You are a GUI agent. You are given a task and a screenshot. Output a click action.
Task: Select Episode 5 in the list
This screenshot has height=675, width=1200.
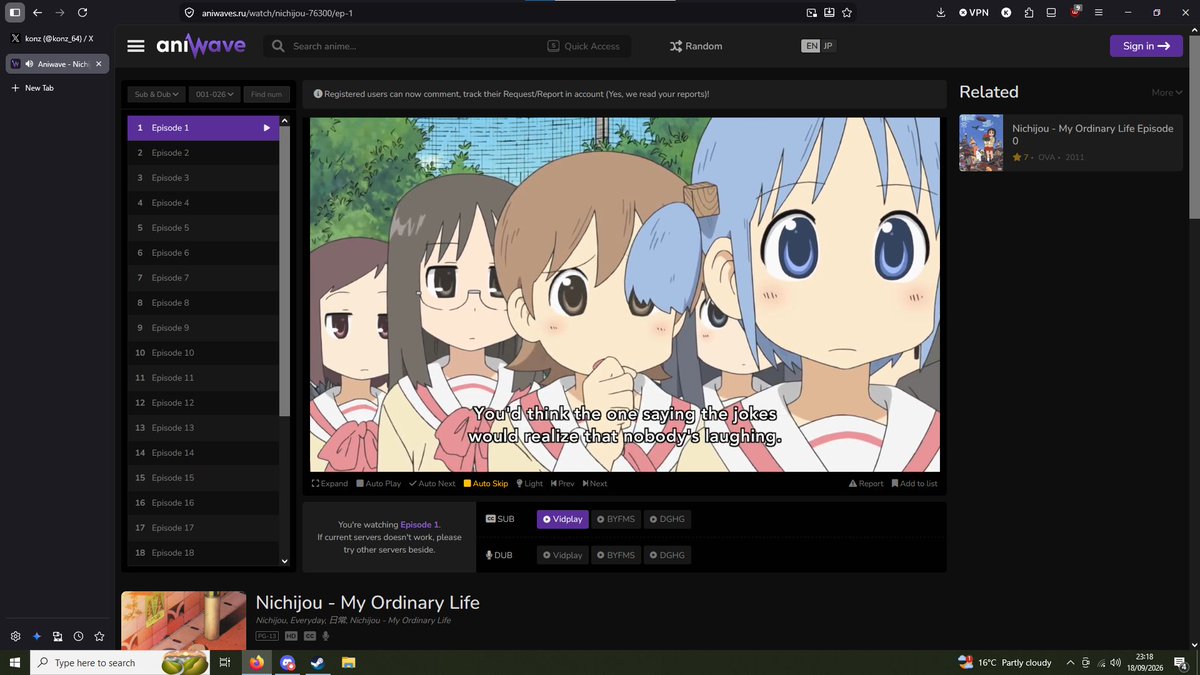pos(203,228)
